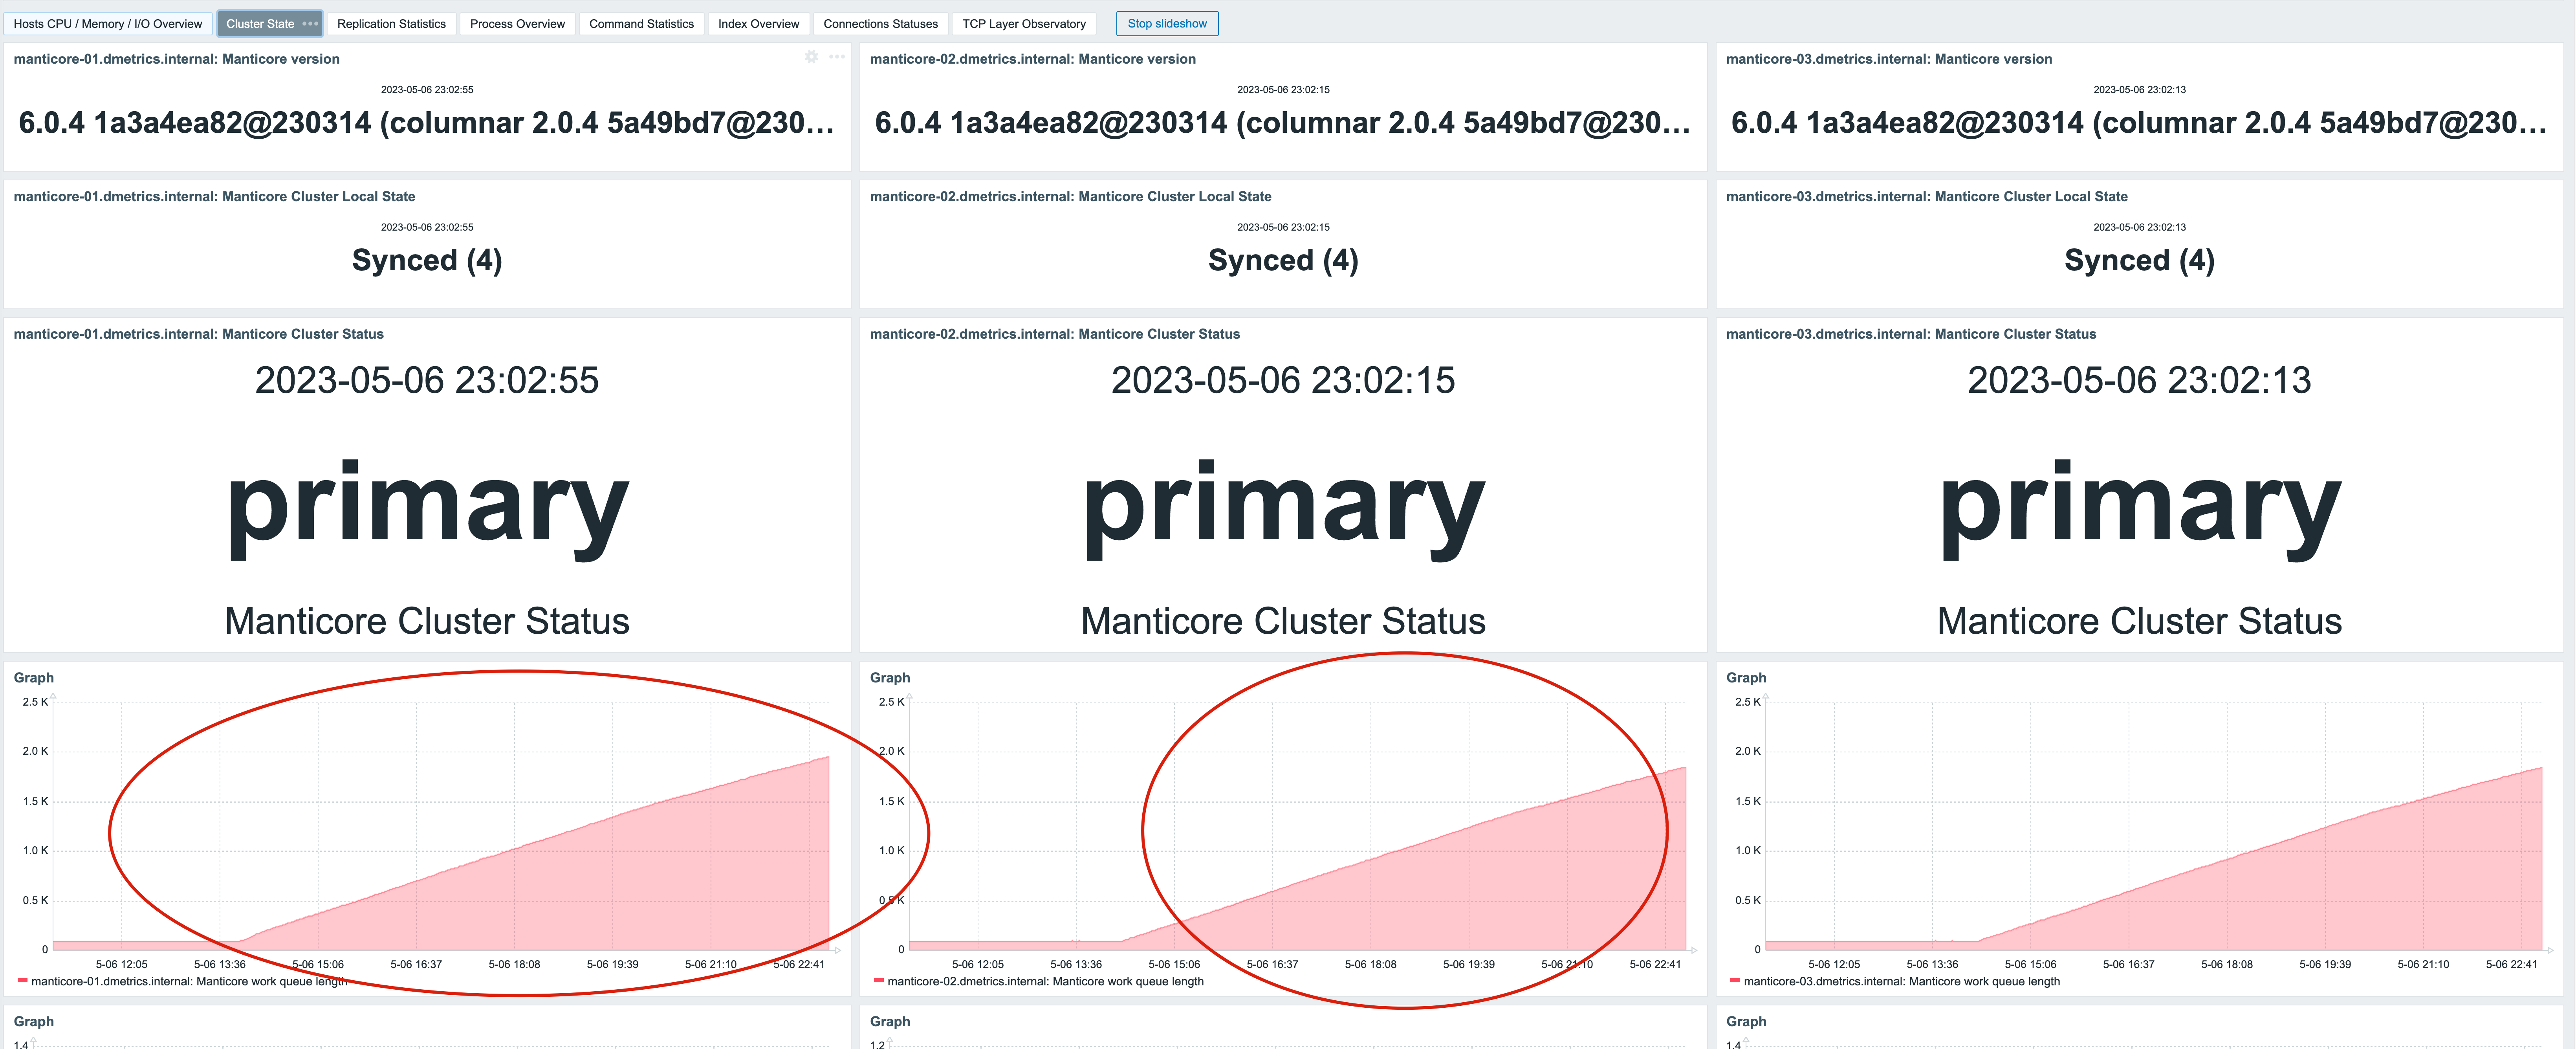Open the Index Overview page
This screenshot has height=1049, width=2576.
758,23
